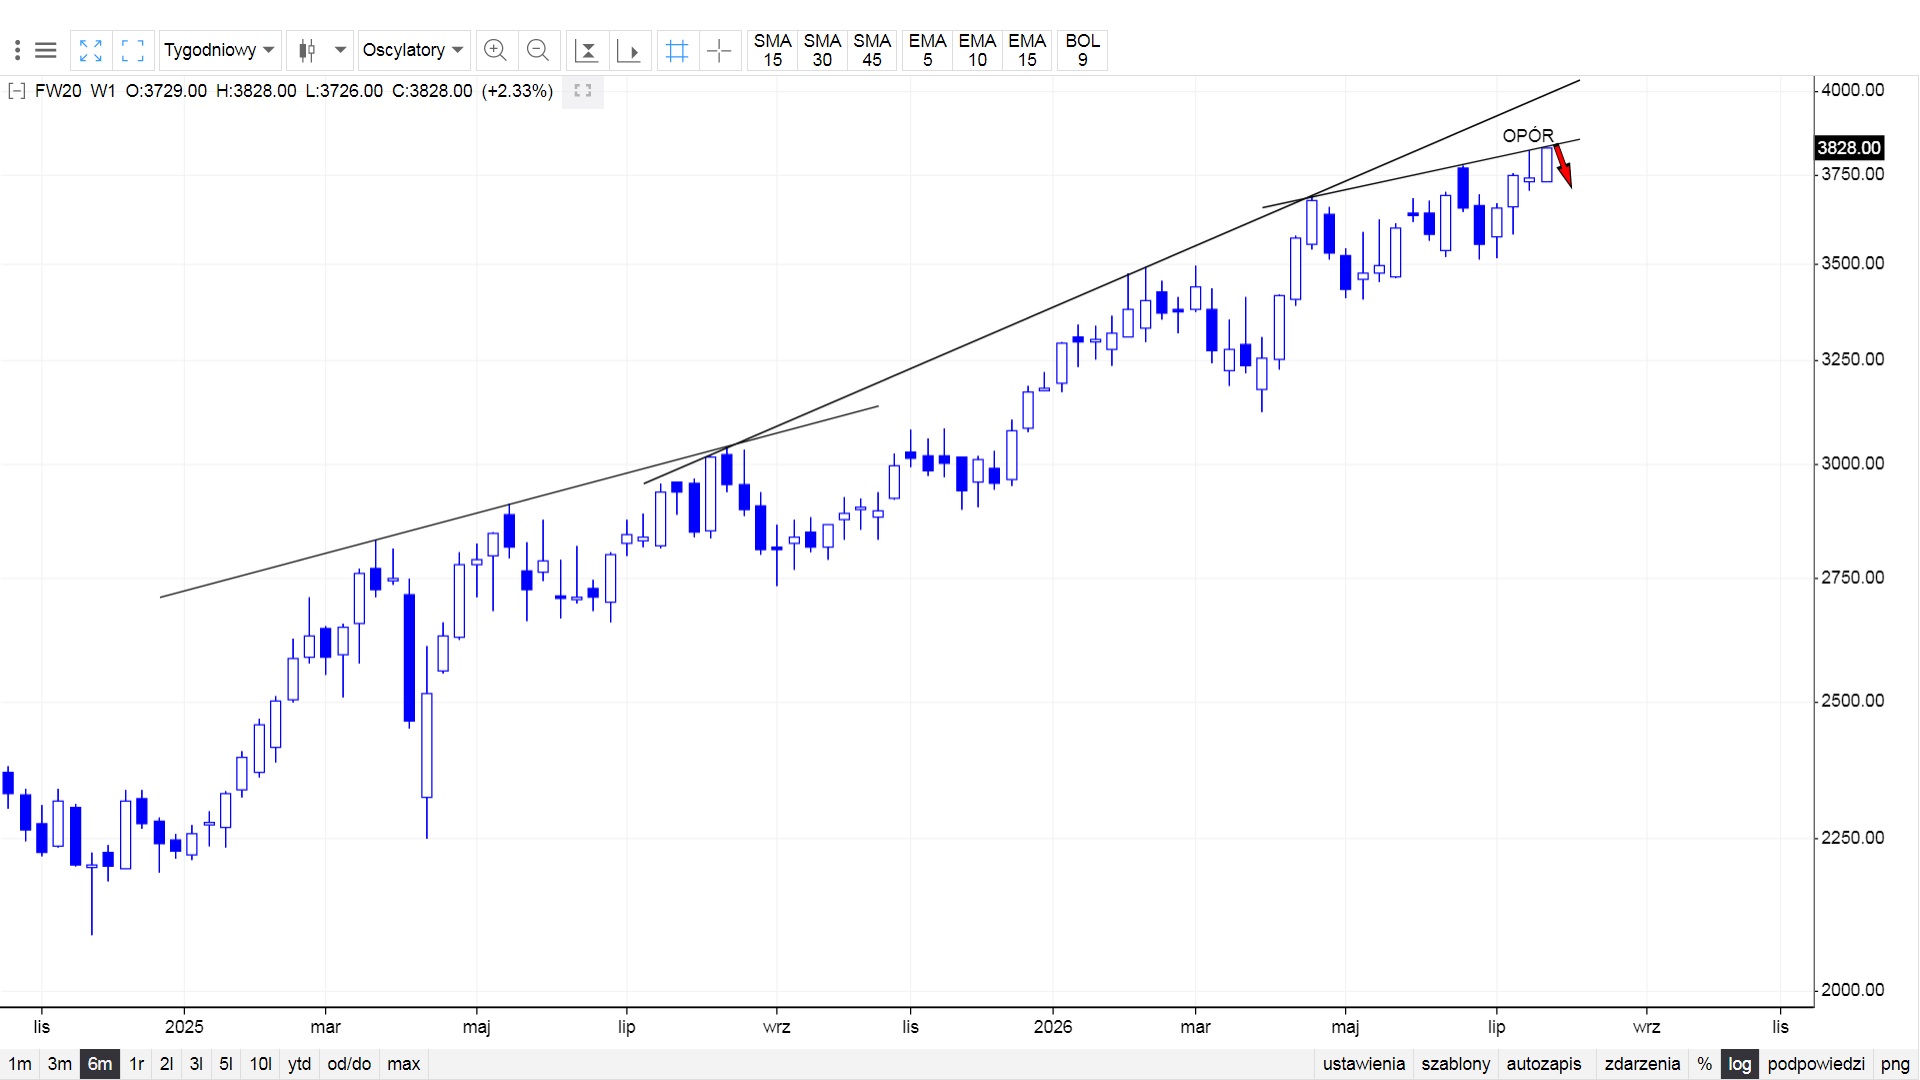Image resolution: width=1920 pixels, height=1080 pixels.
Task: Zoom in with the magnifier plus icon
Action: coord(495,50)
